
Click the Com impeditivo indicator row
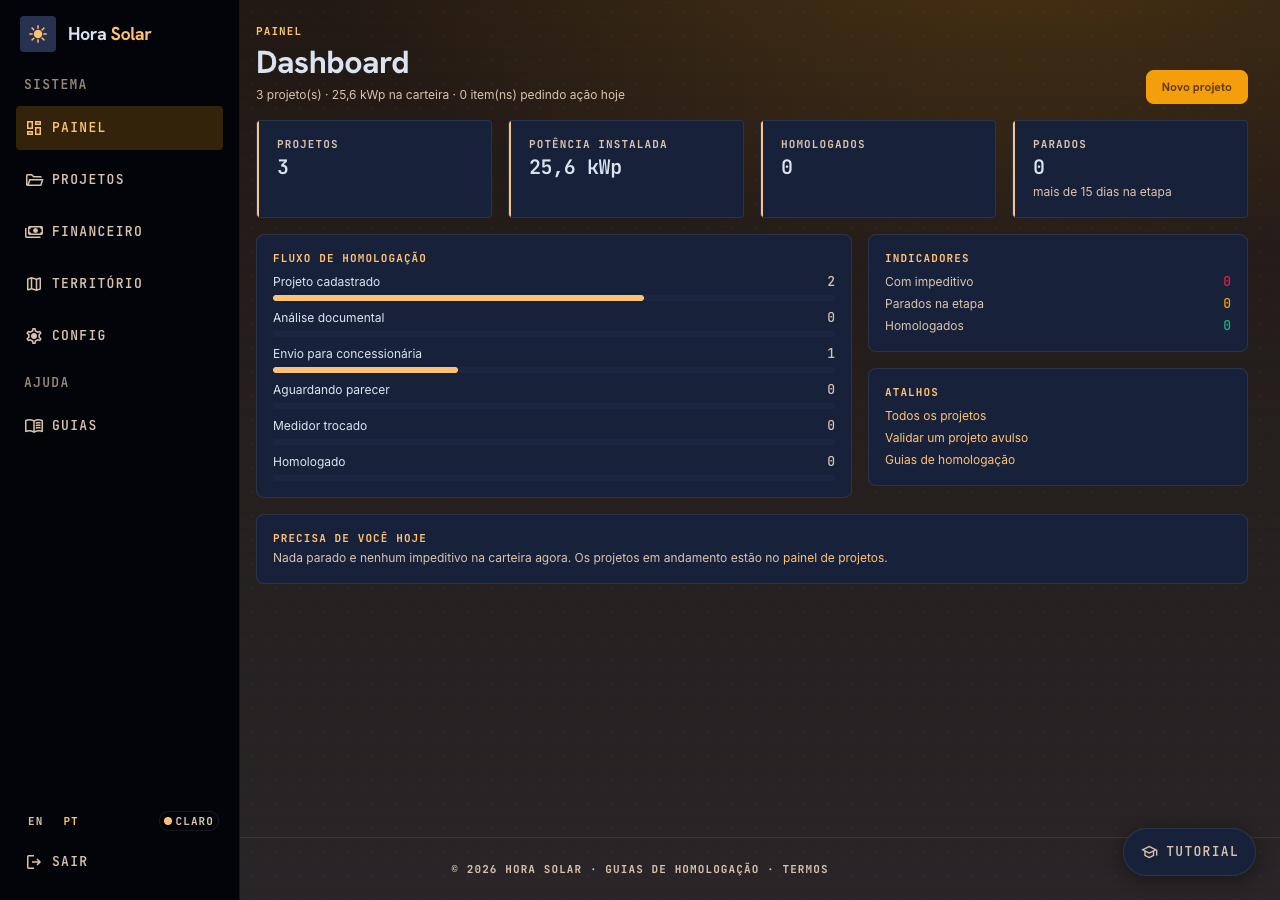tap(1058, 282)
